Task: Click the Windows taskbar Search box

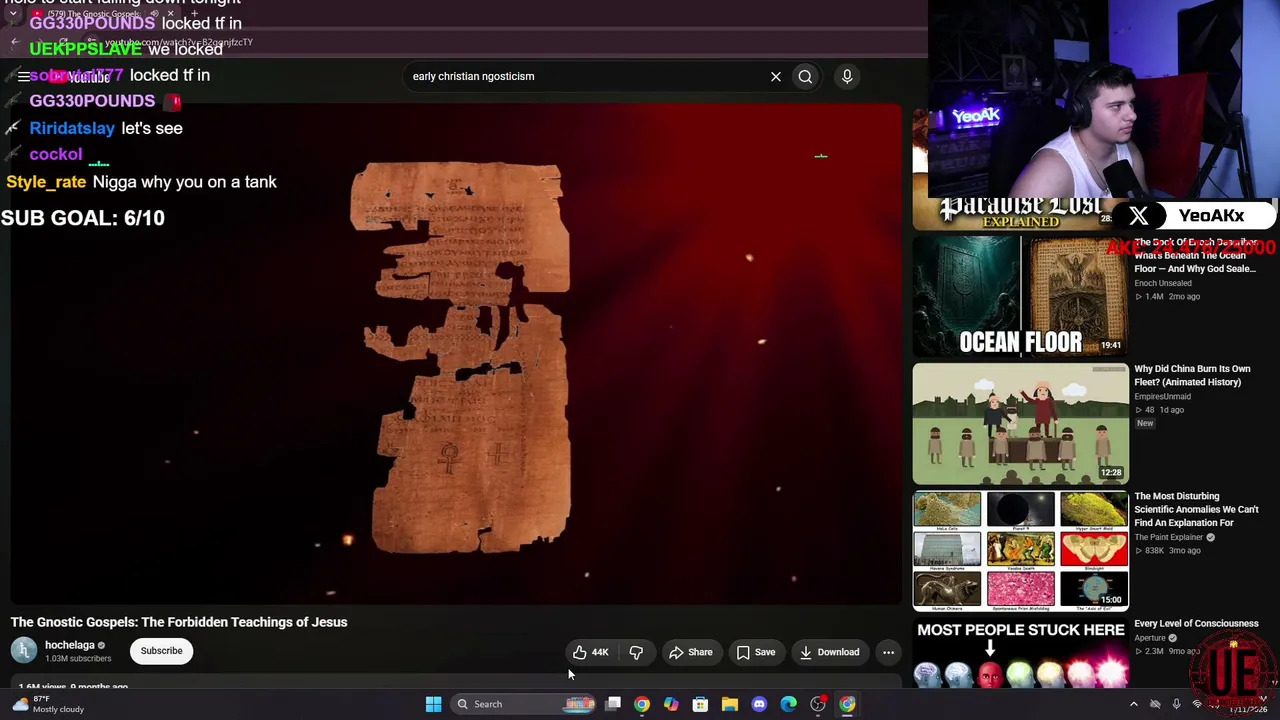Action: tap(523, 704)
